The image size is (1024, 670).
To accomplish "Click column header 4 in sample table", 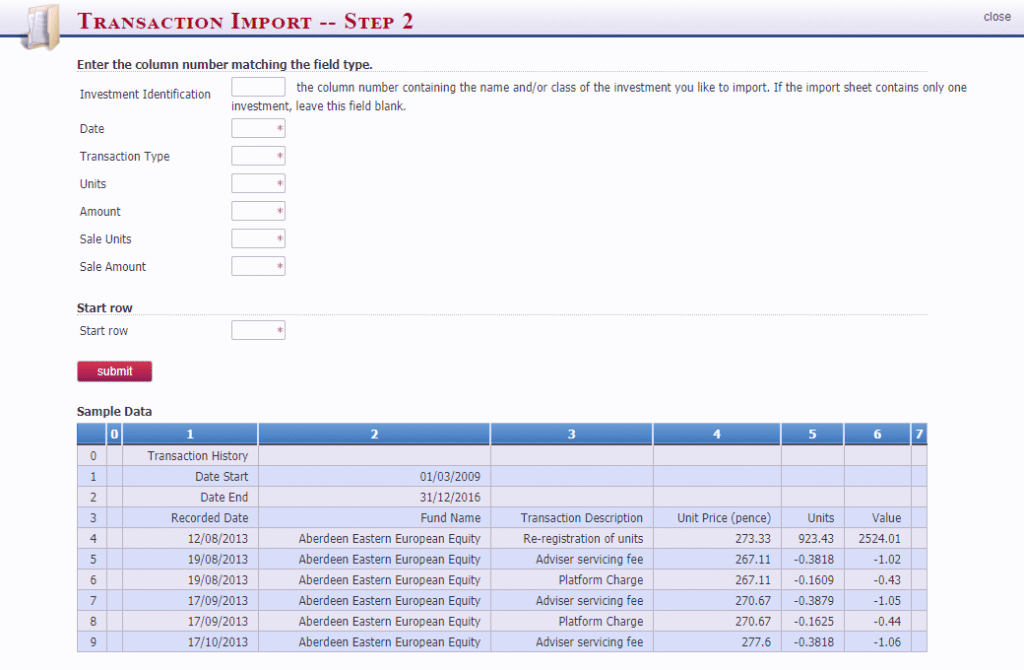I will 717,434.
